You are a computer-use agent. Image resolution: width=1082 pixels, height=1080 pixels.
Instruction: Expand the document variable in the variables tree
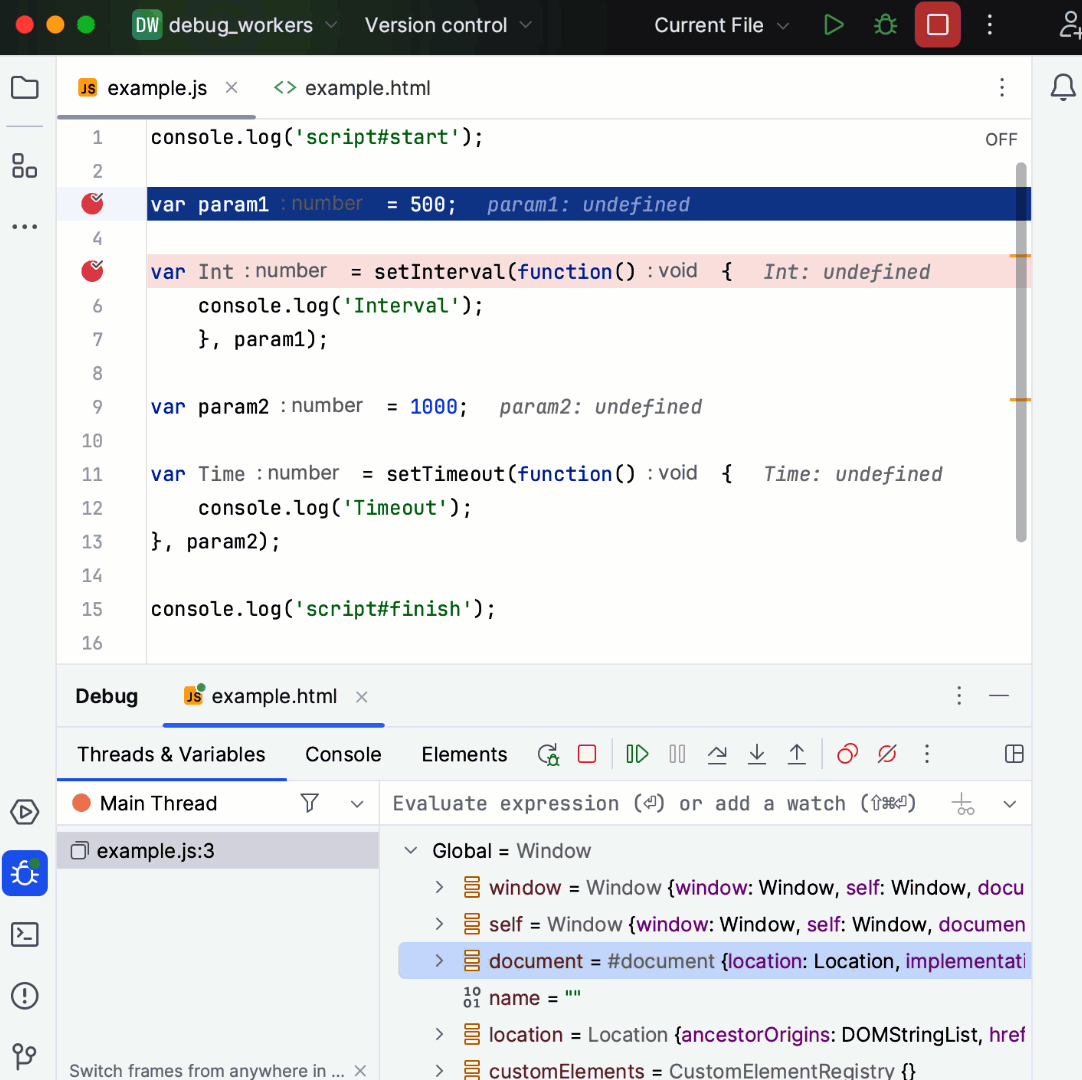tap(440, 961)
